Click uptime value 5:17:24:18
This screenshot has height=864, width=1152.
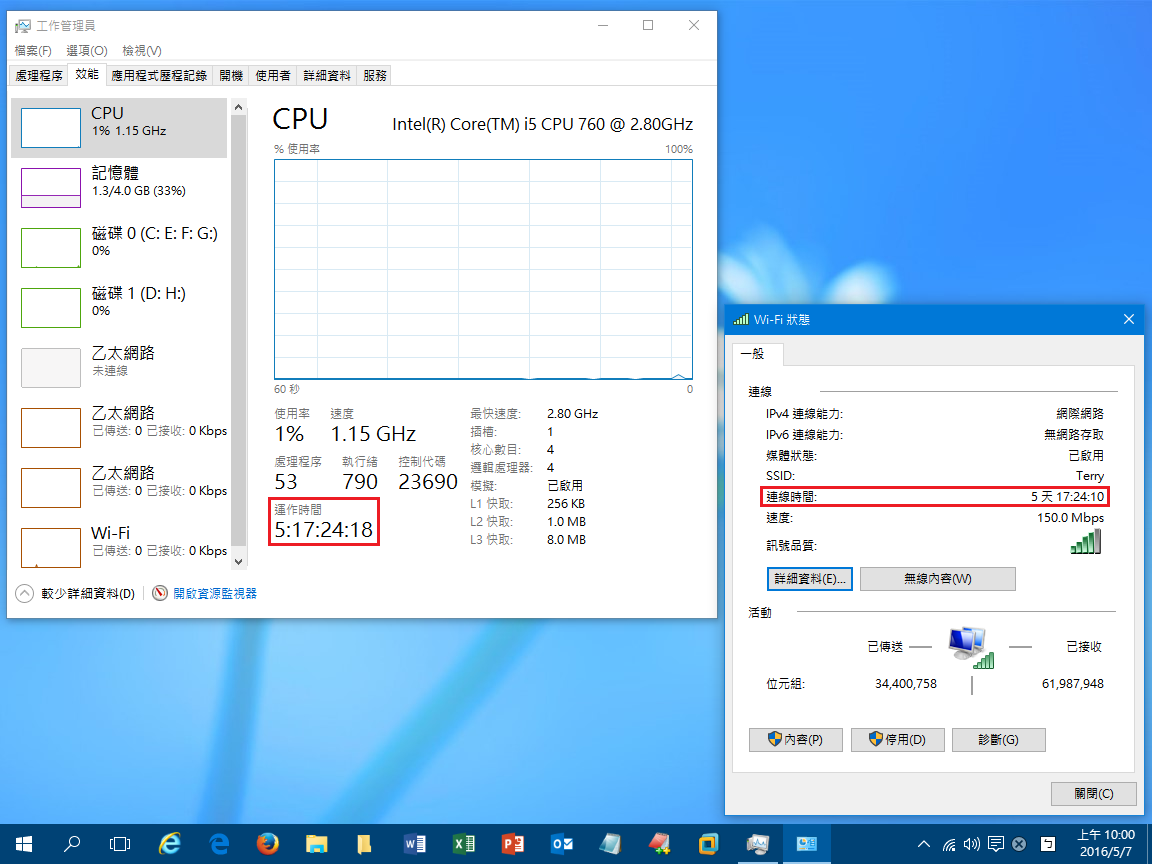(324, 530)
